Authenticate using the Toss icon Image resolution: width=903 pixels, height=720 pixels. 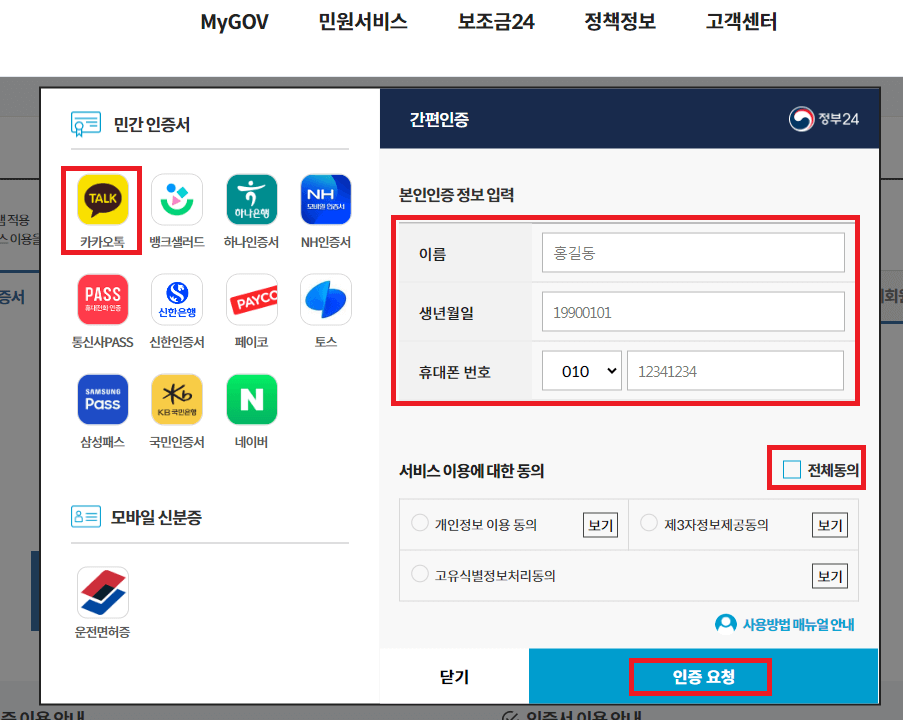[326, 299]
